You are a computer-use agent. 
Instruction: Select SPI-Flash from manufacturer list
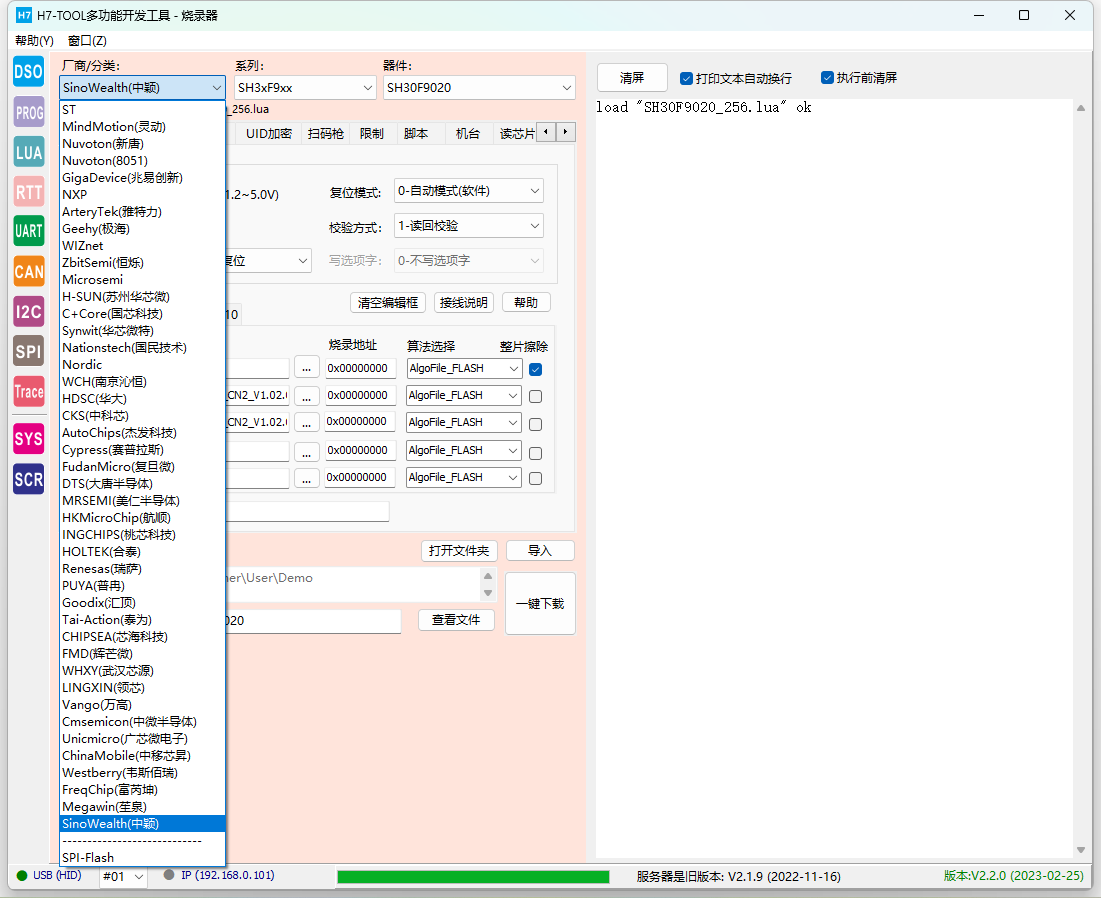[x=142, y=857]
